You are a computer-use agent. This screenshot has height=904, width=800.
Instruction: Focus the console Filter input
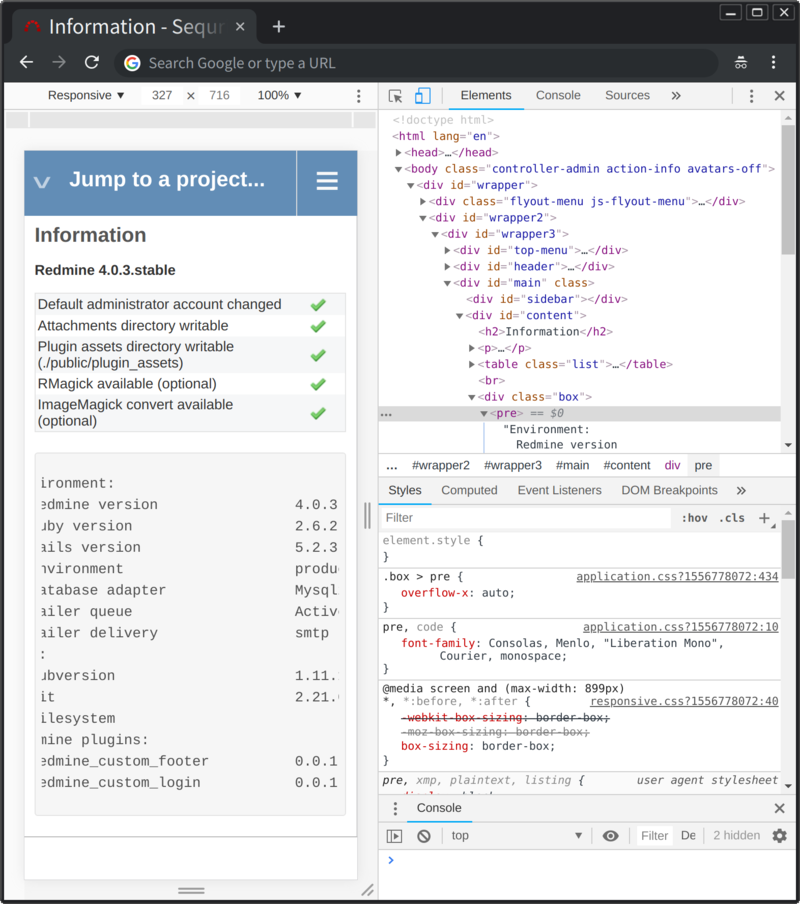click(x=655, y=835)
